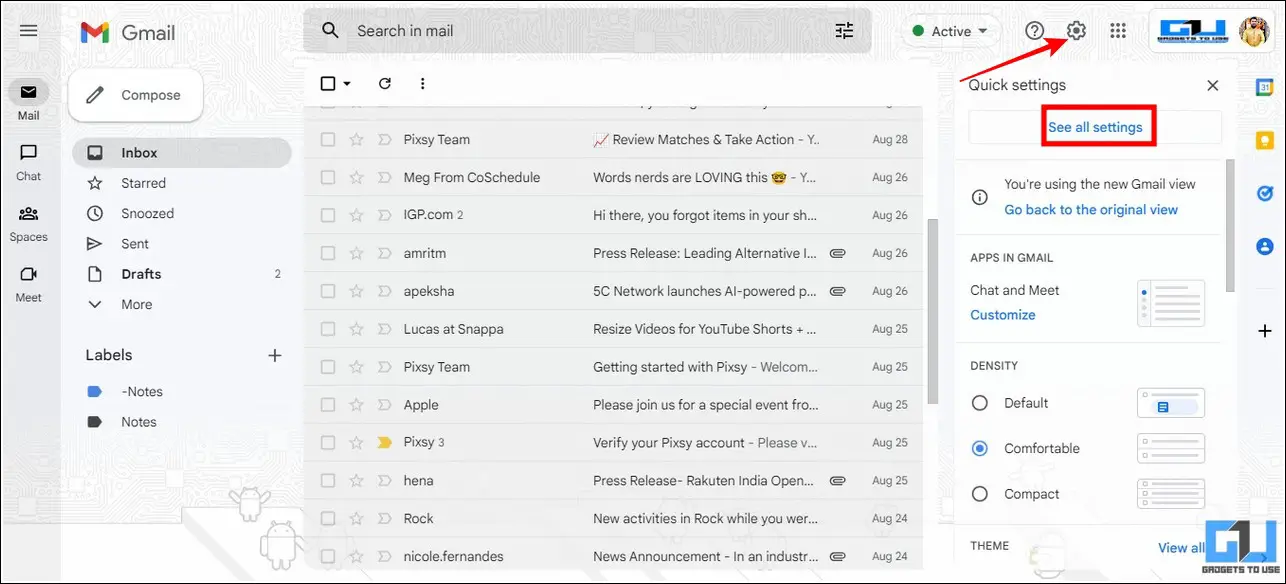Viewport: 1286px width, 584px height.
Task: Mark the Pixsy 3 email important marker
Action: [x=384, y=443]
